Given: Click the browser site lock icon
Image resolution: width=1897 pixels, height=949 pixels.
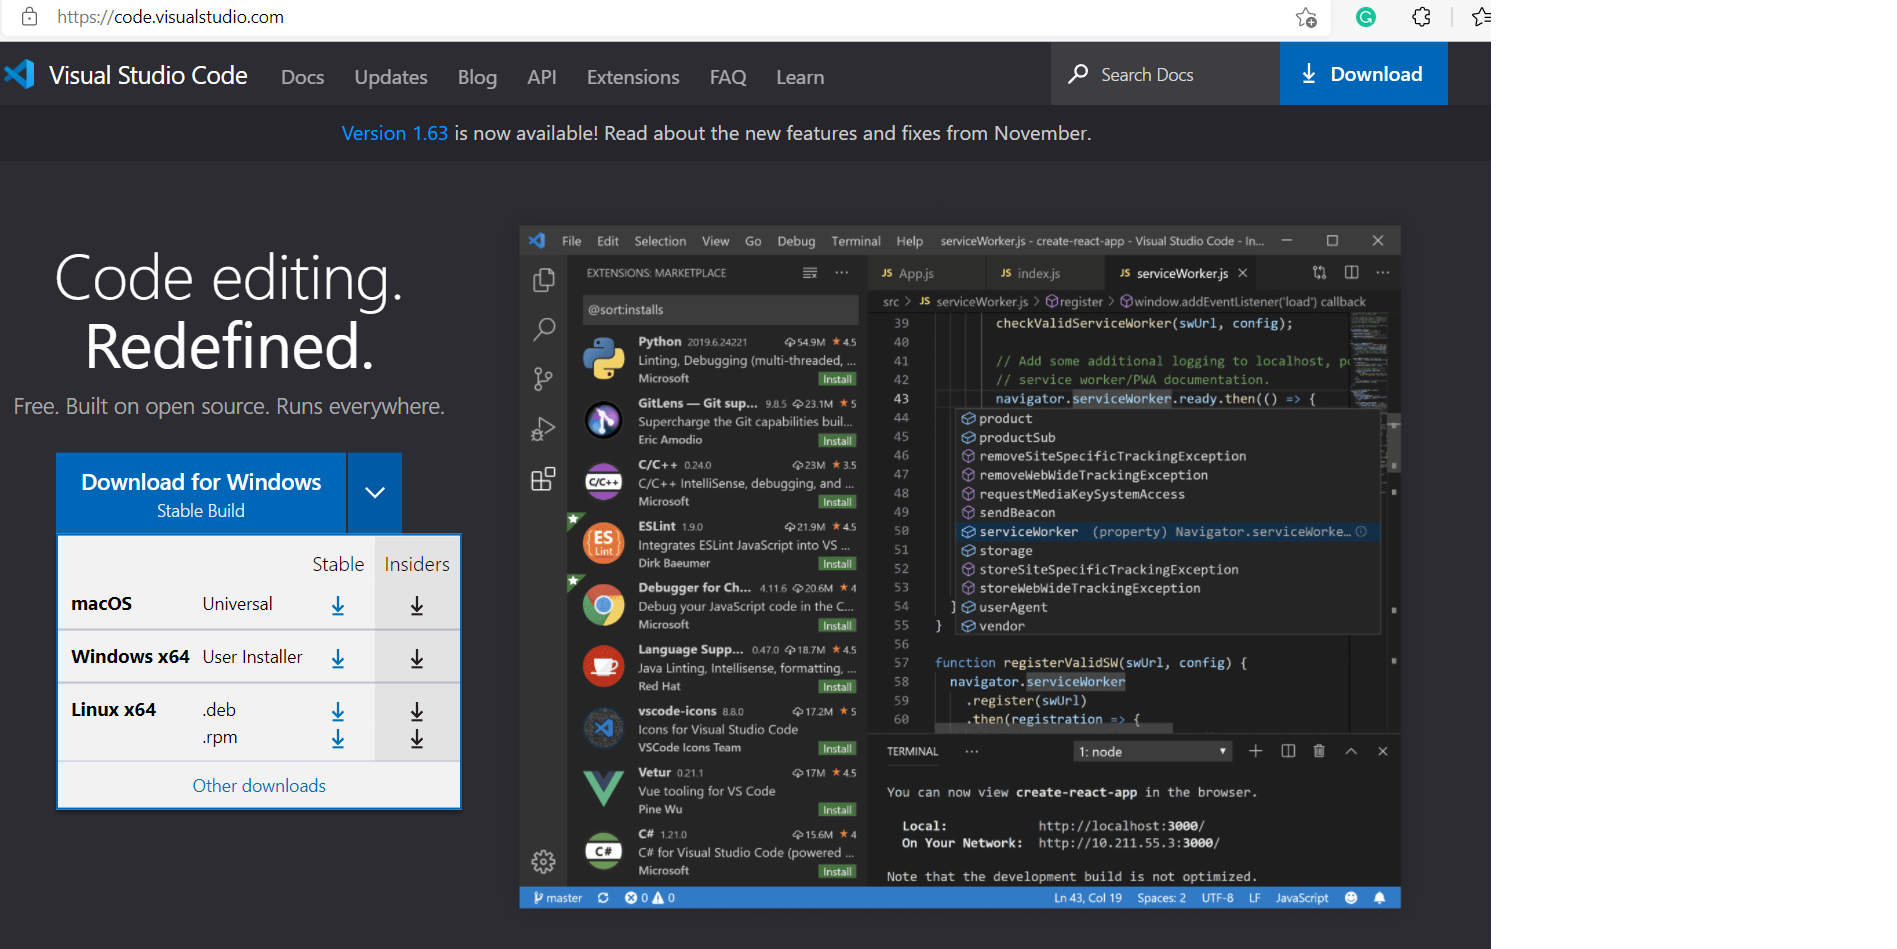Looking at the screenshot, I should 30,17.
